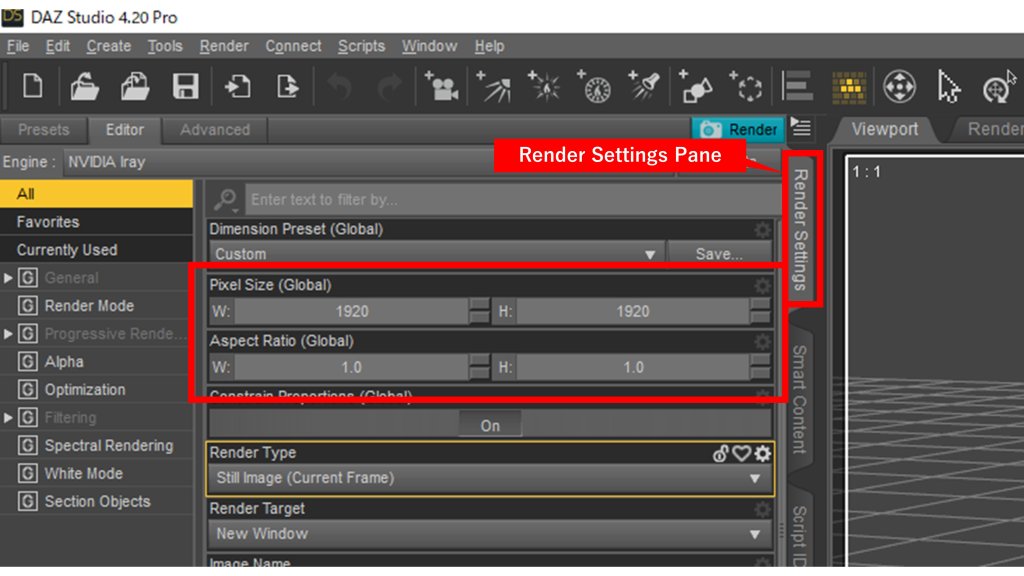The image size is (1024, 576).
Task: Open the Render Type dropdown
Action: click(490, 478)
